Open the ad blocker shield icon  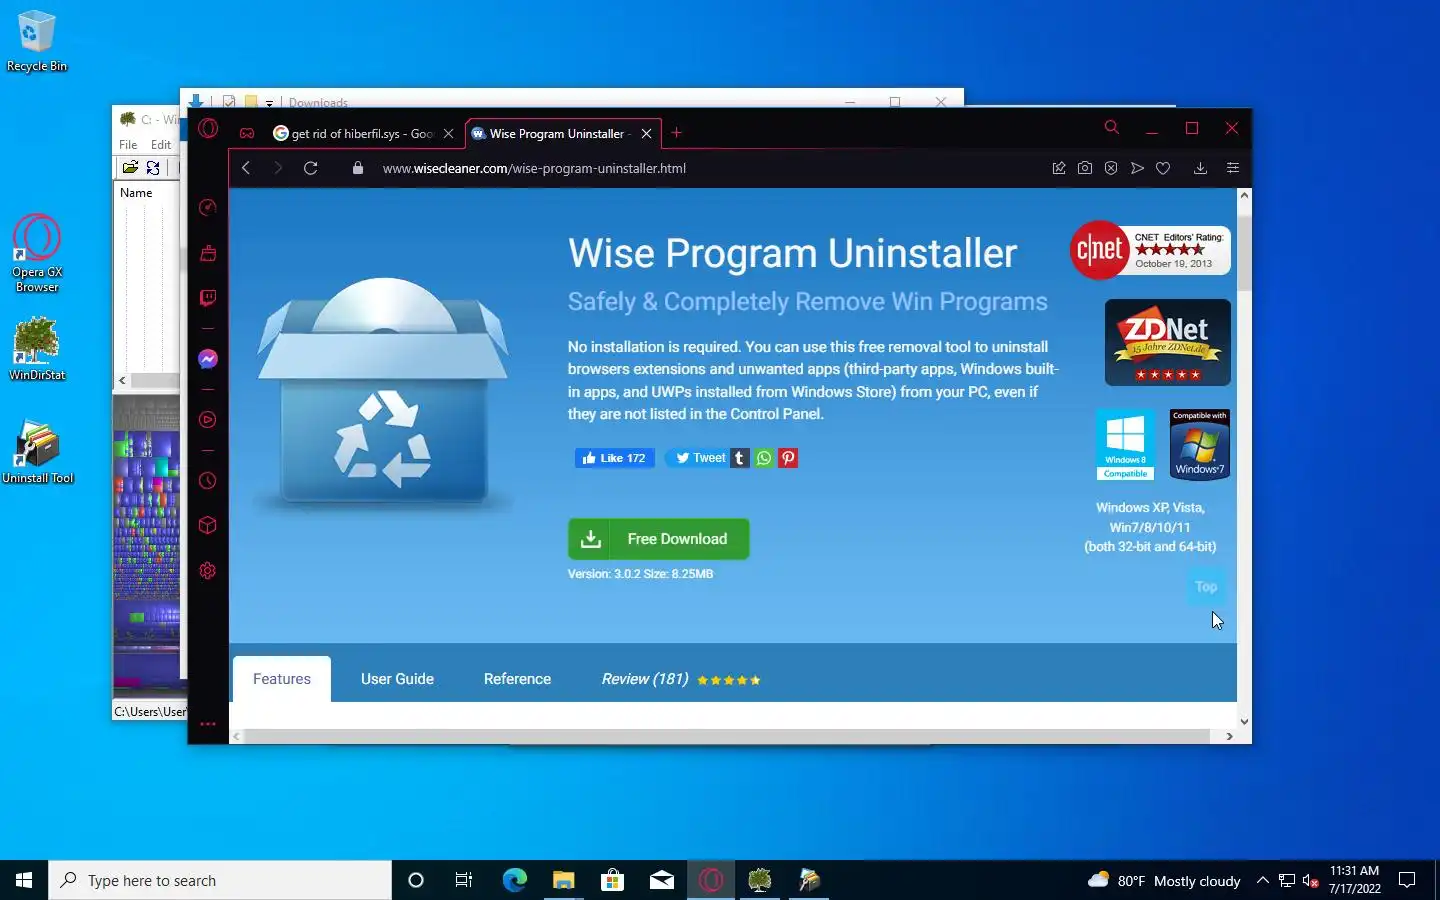click(1111, 168)
